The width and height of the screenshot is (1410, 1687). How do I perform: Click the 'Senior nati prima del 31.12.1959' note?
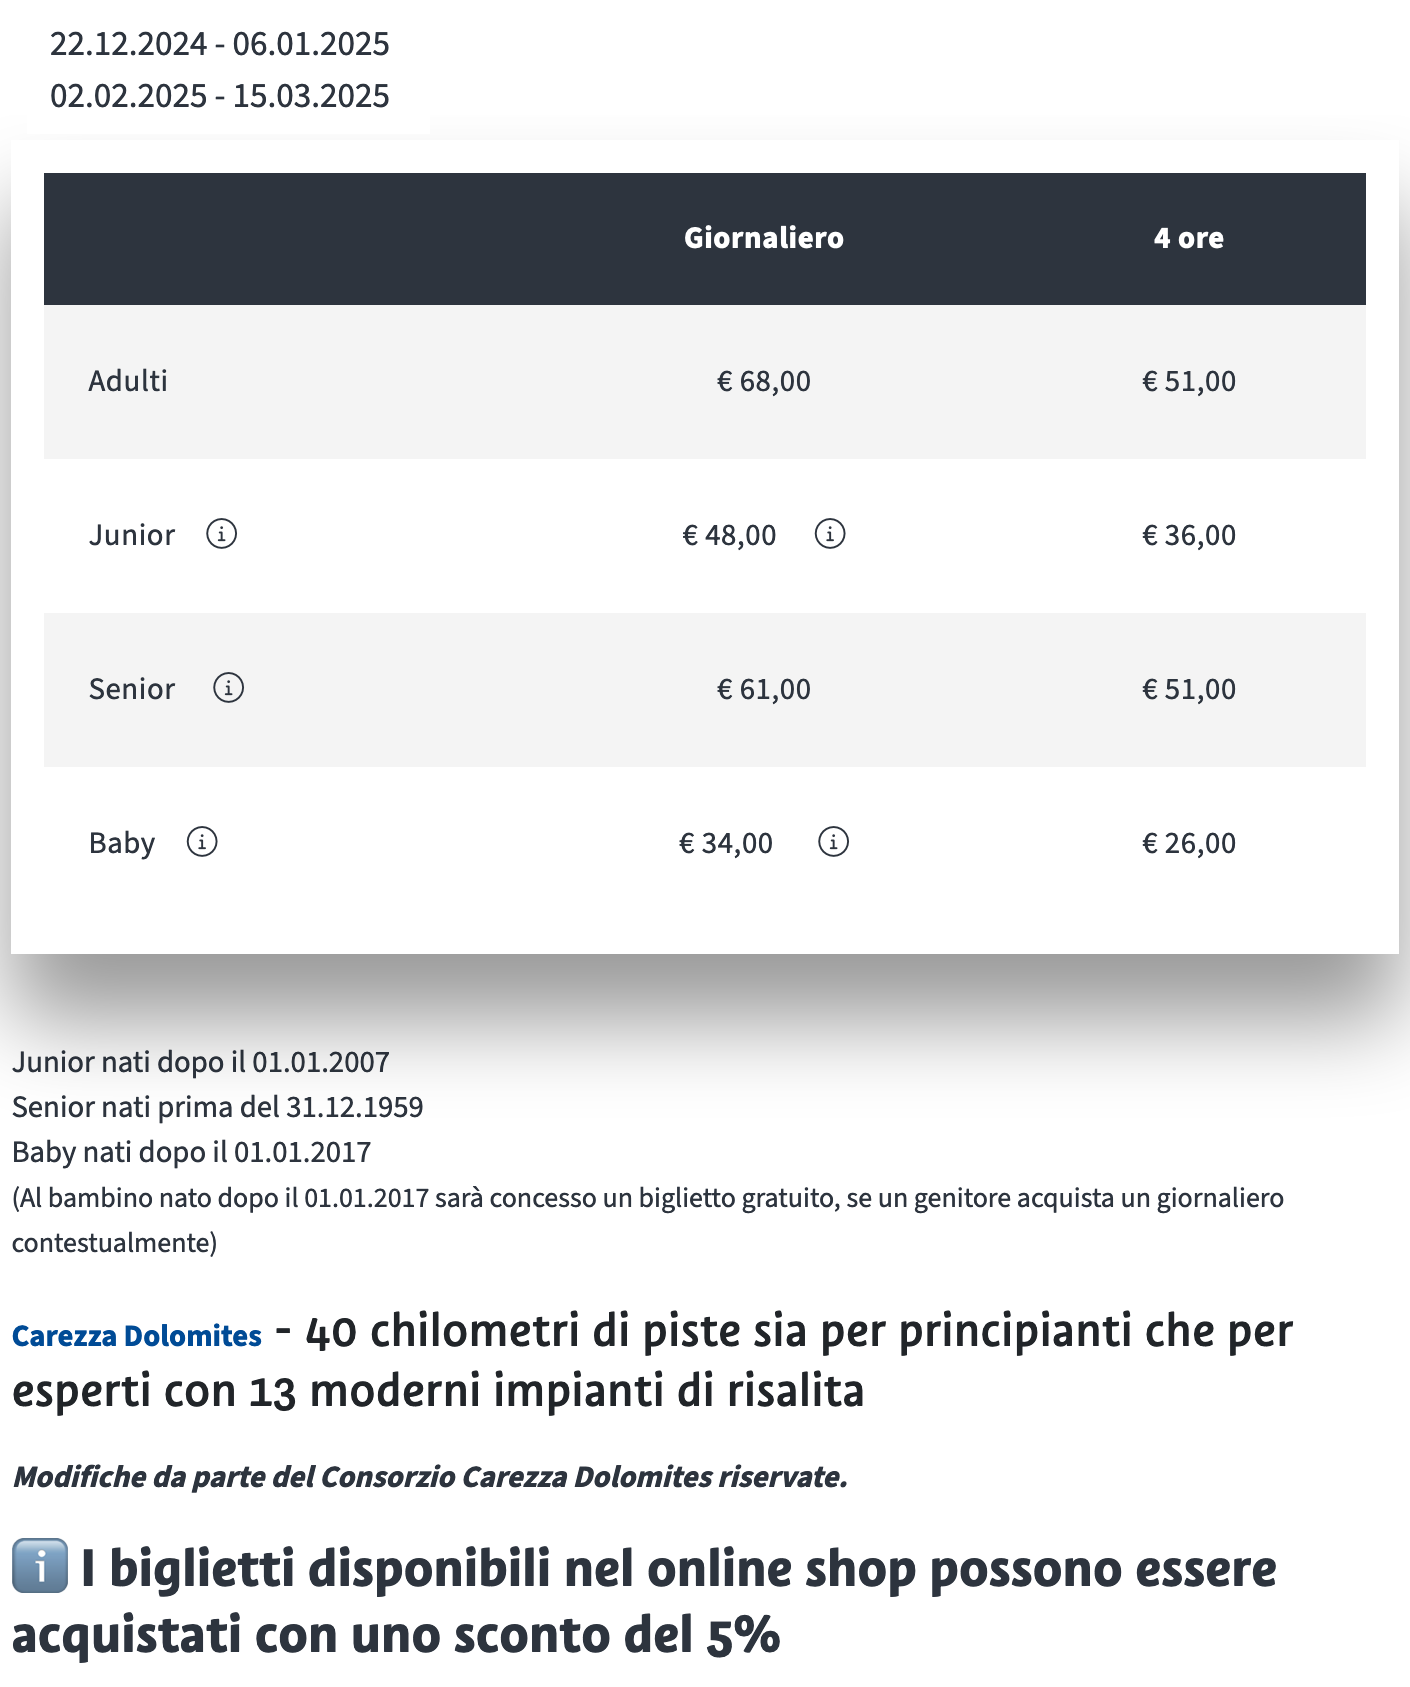click(x=217, y=1107)
